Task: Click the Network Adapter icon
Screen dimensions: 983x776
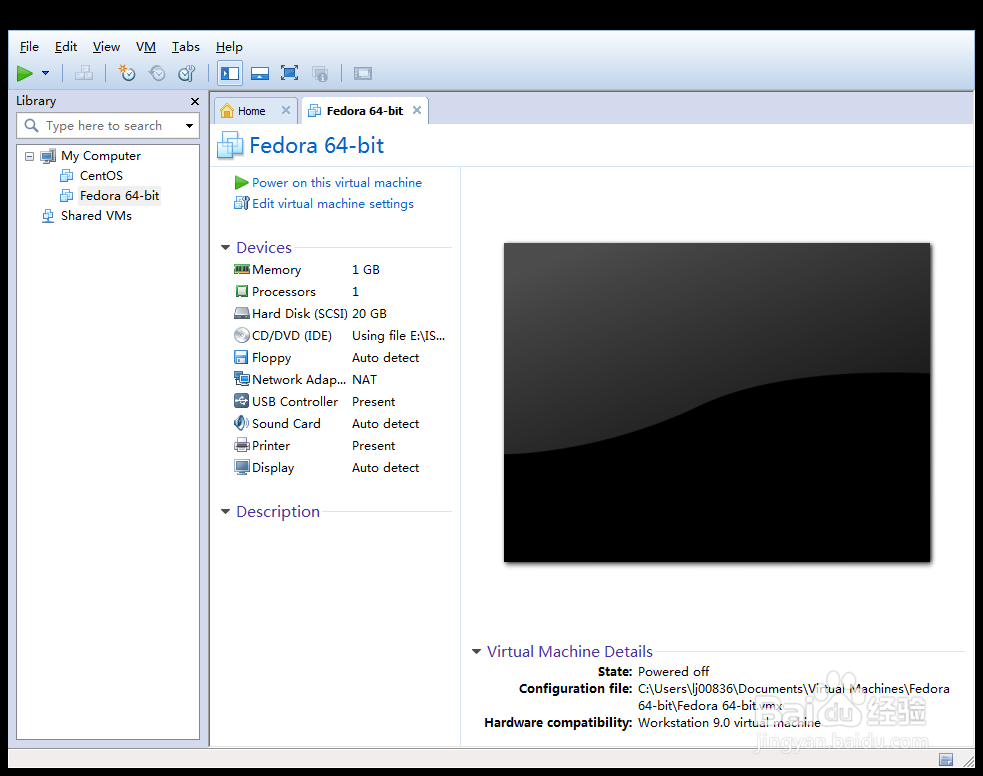Action: [241, 379]
